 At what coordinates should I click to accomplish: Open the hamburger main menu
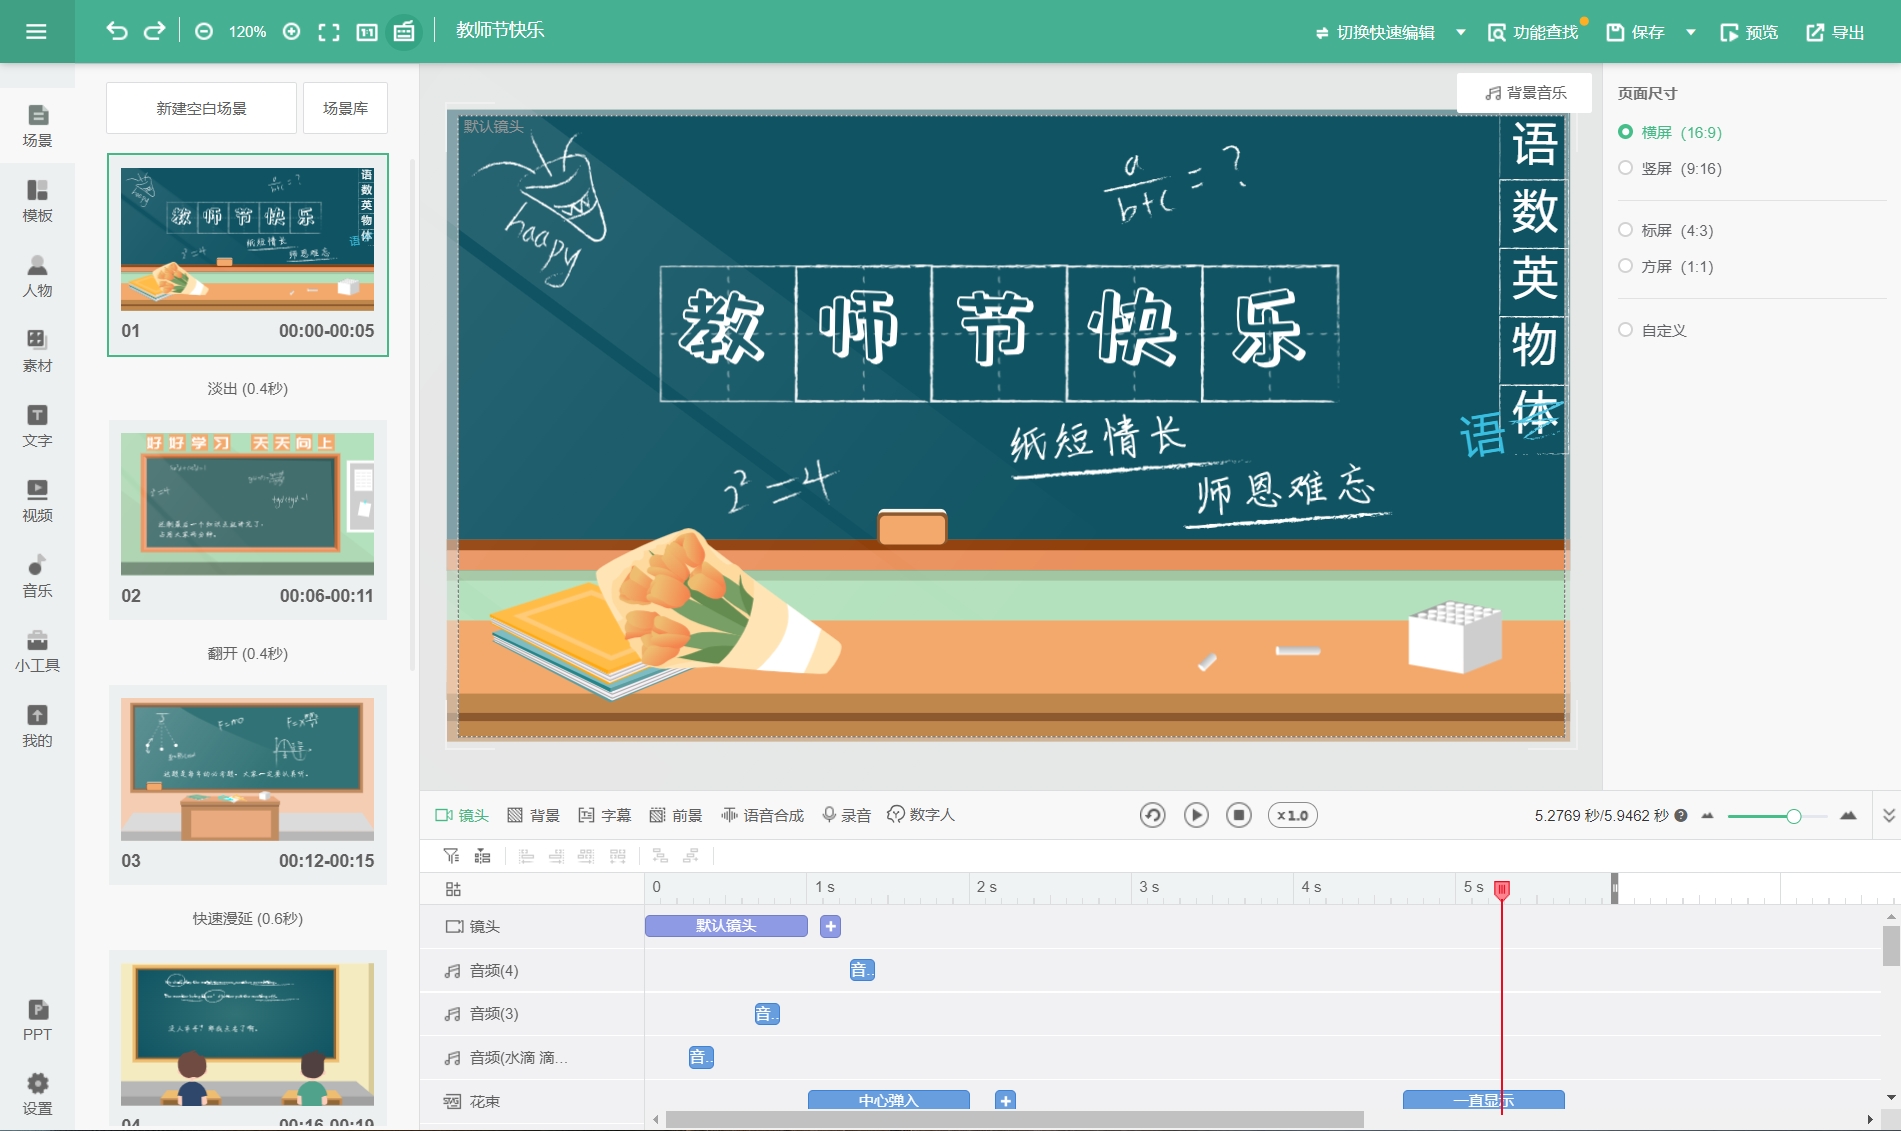pyautogui.click(x=36, y=32)
